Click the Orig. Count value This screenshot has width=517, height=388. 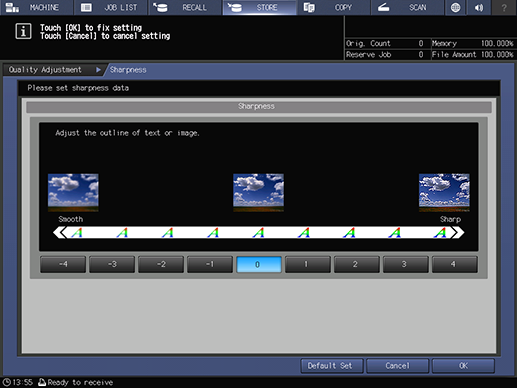pos(421,43)
